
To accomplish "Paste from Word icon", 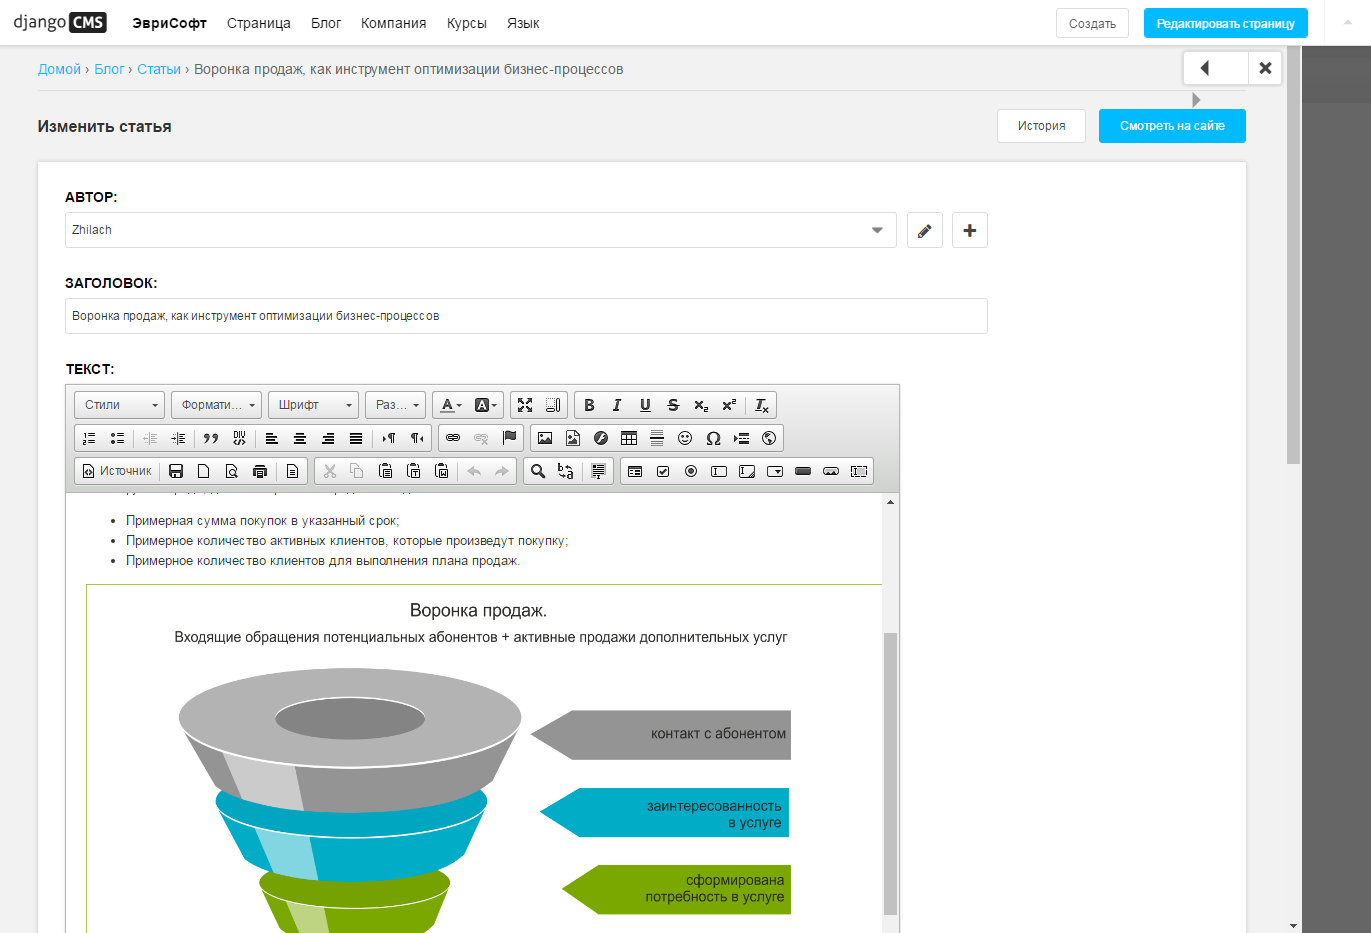I will pyautogui.click(x=442, y=471).
